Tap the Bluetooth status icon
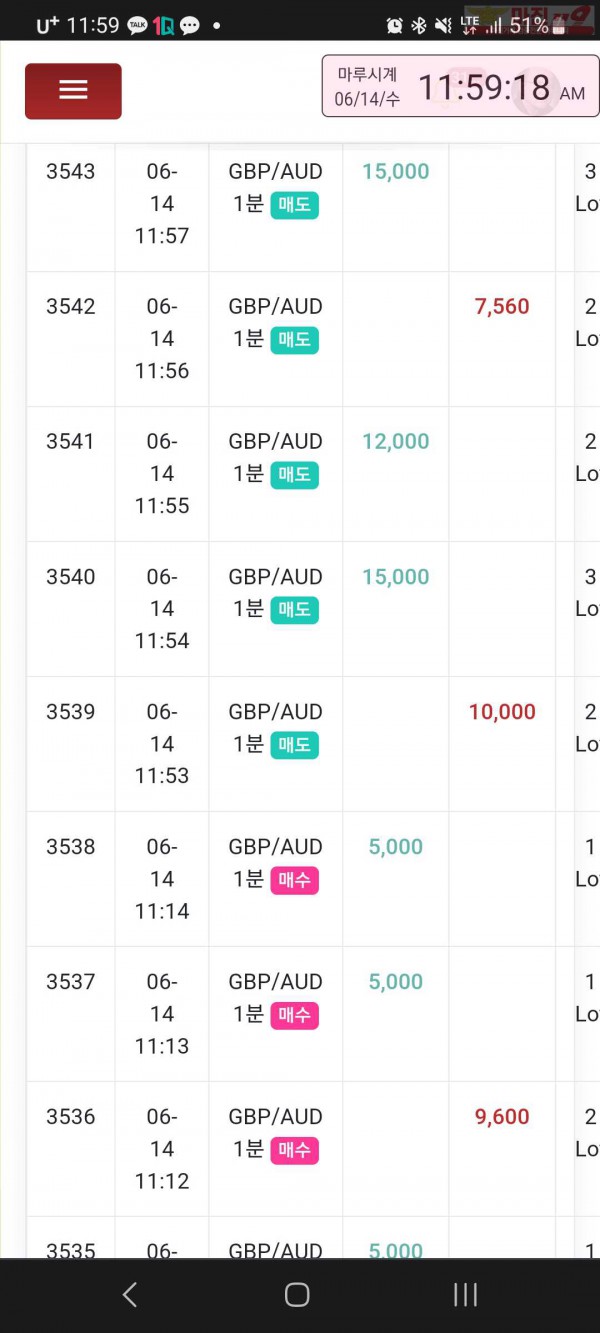The height and width of the screenshot is (1333, 600). pyautogui.click(x=419, y=26)
